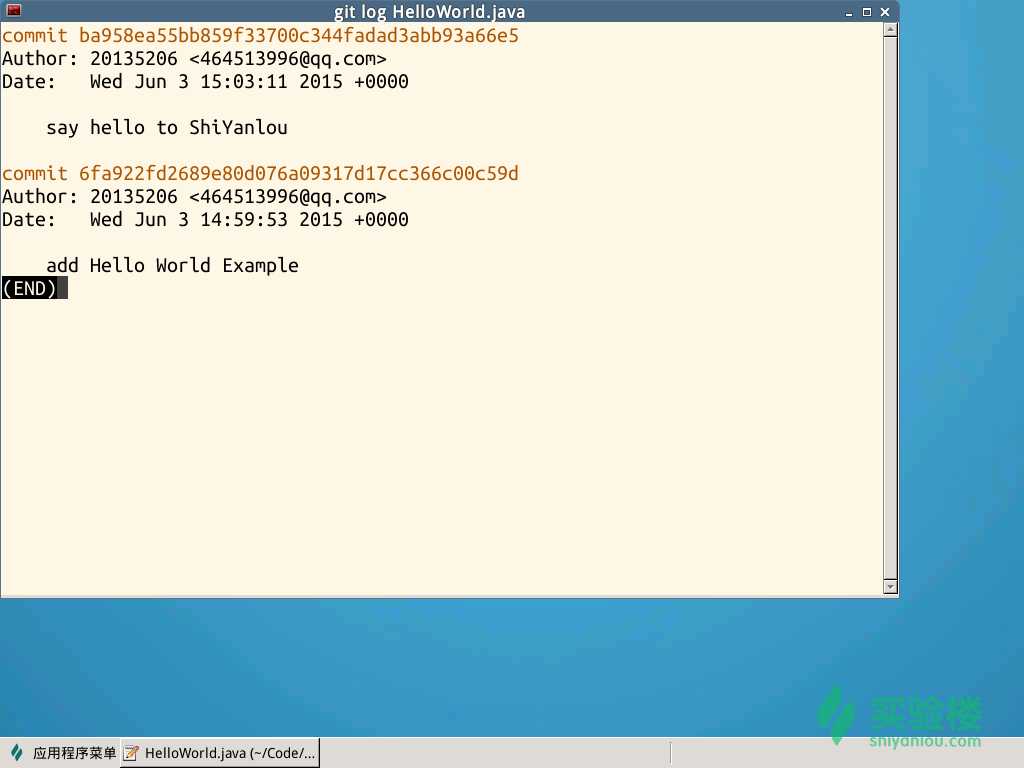The image size is (1024, 768).
Task: Click date 'Wed Jun 3 15:03:11 2015 +0000'
Action: coord(249,82)
